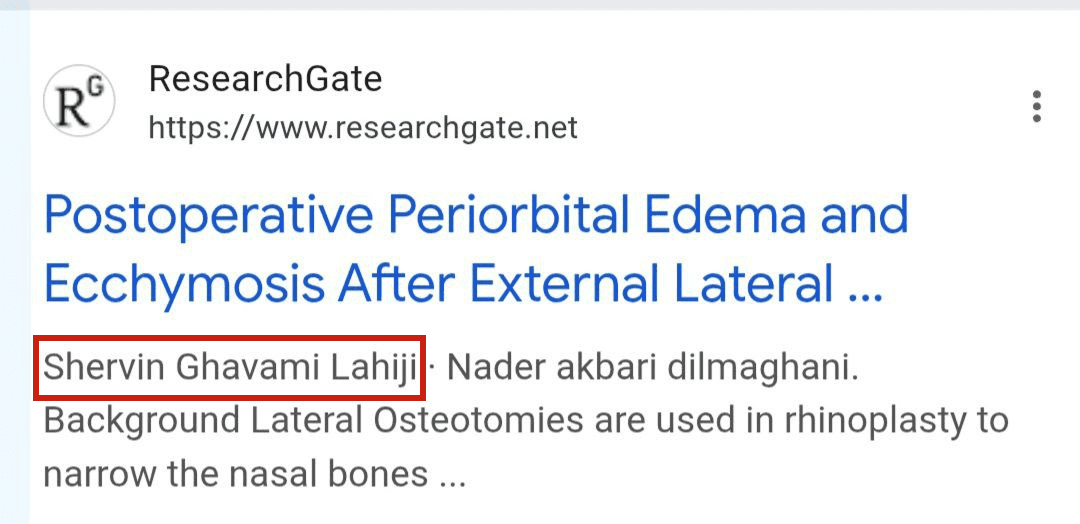Click the word Ecchymosis in the title

[x=184, y=285]
